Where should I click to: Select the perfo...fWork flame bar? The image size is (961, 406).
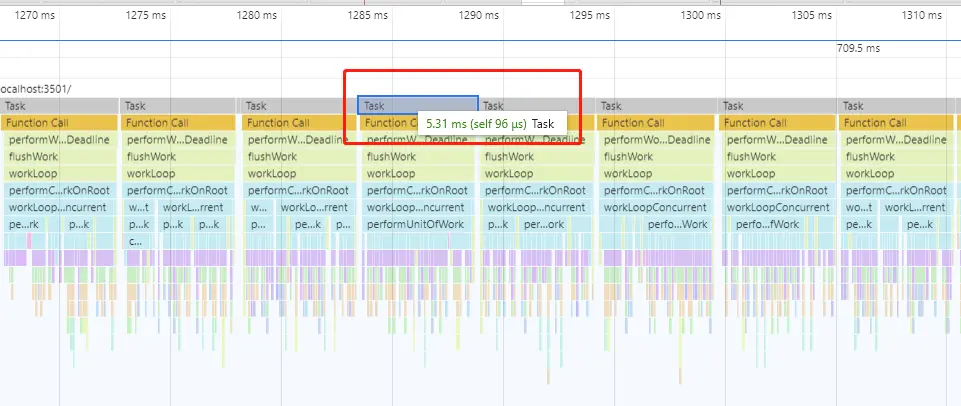(x=767, y=224)
